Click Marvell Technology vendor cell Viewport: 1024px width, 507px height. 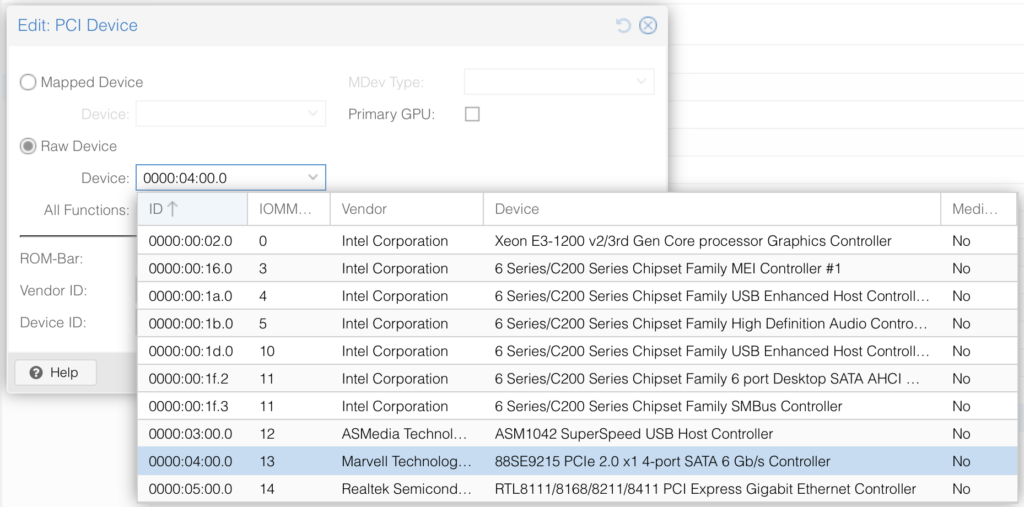[406, 461]
